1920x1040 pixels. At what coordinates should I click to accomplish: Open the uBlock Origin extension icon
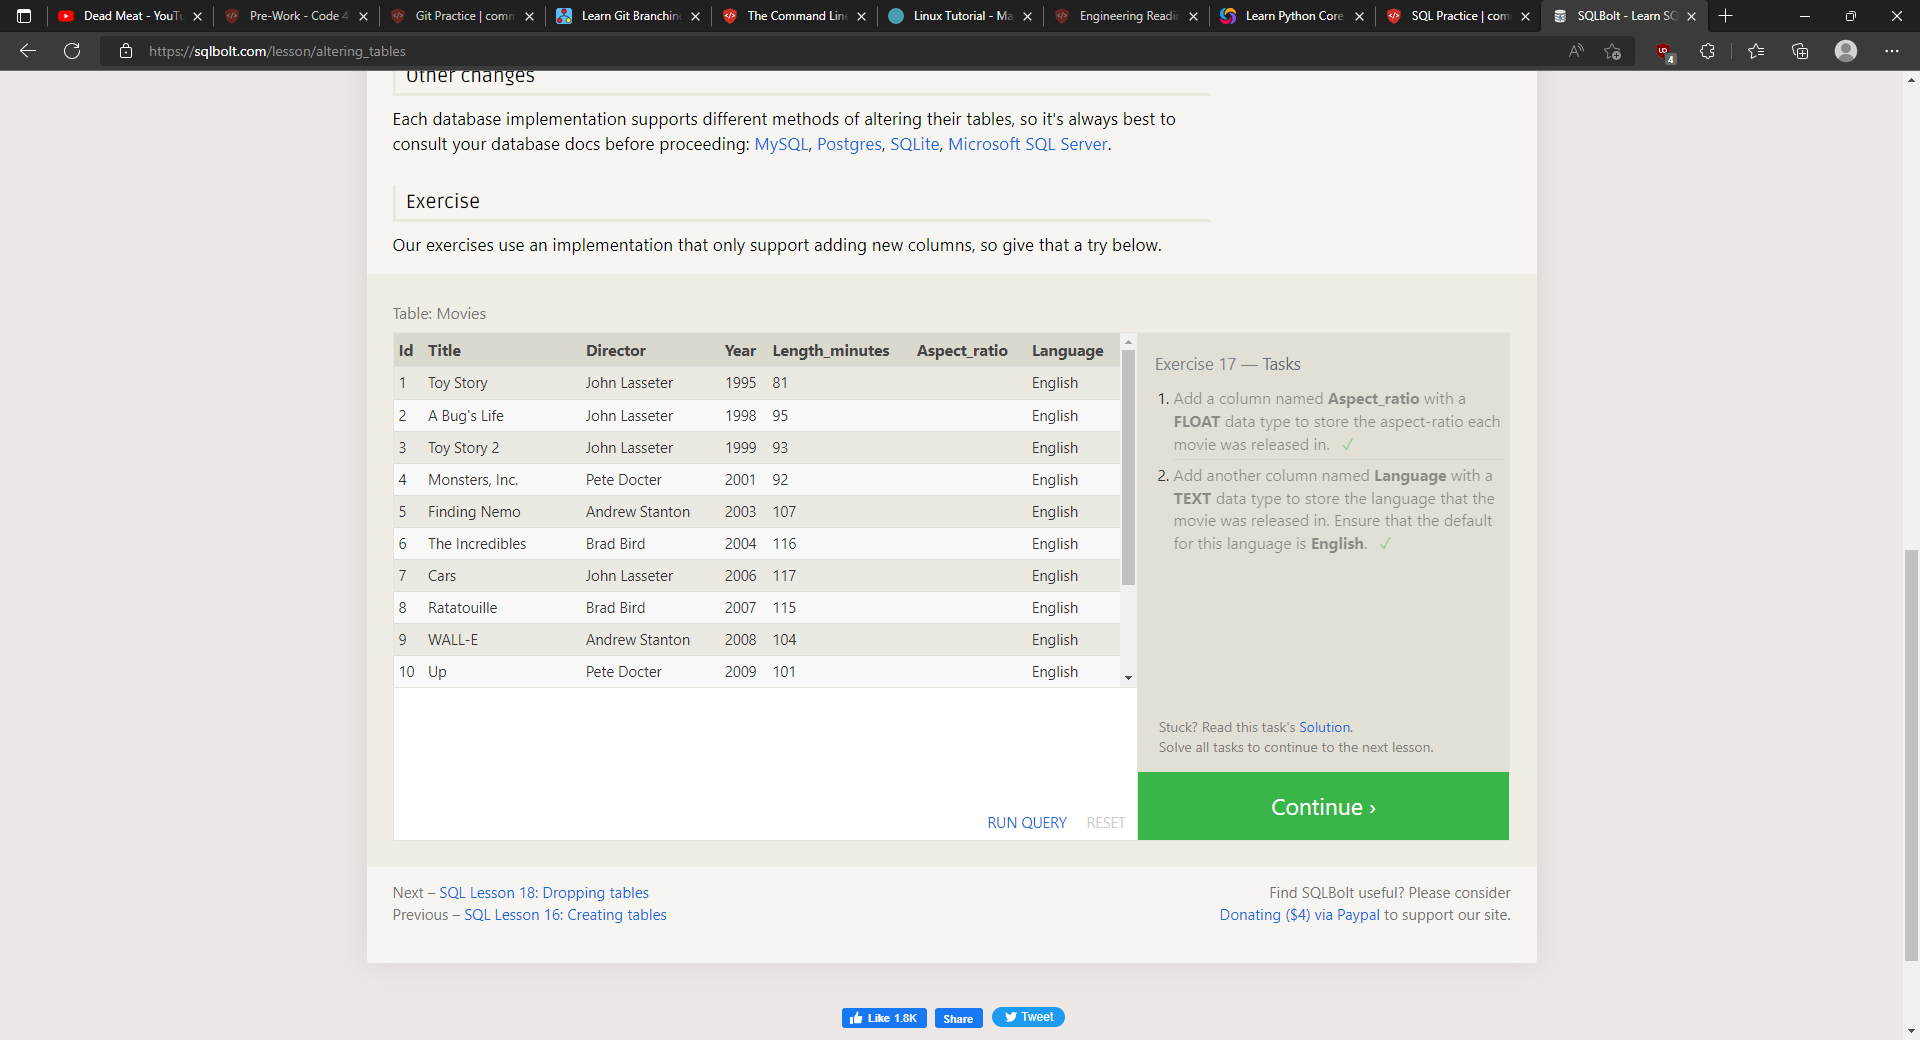pos(1663,51)
